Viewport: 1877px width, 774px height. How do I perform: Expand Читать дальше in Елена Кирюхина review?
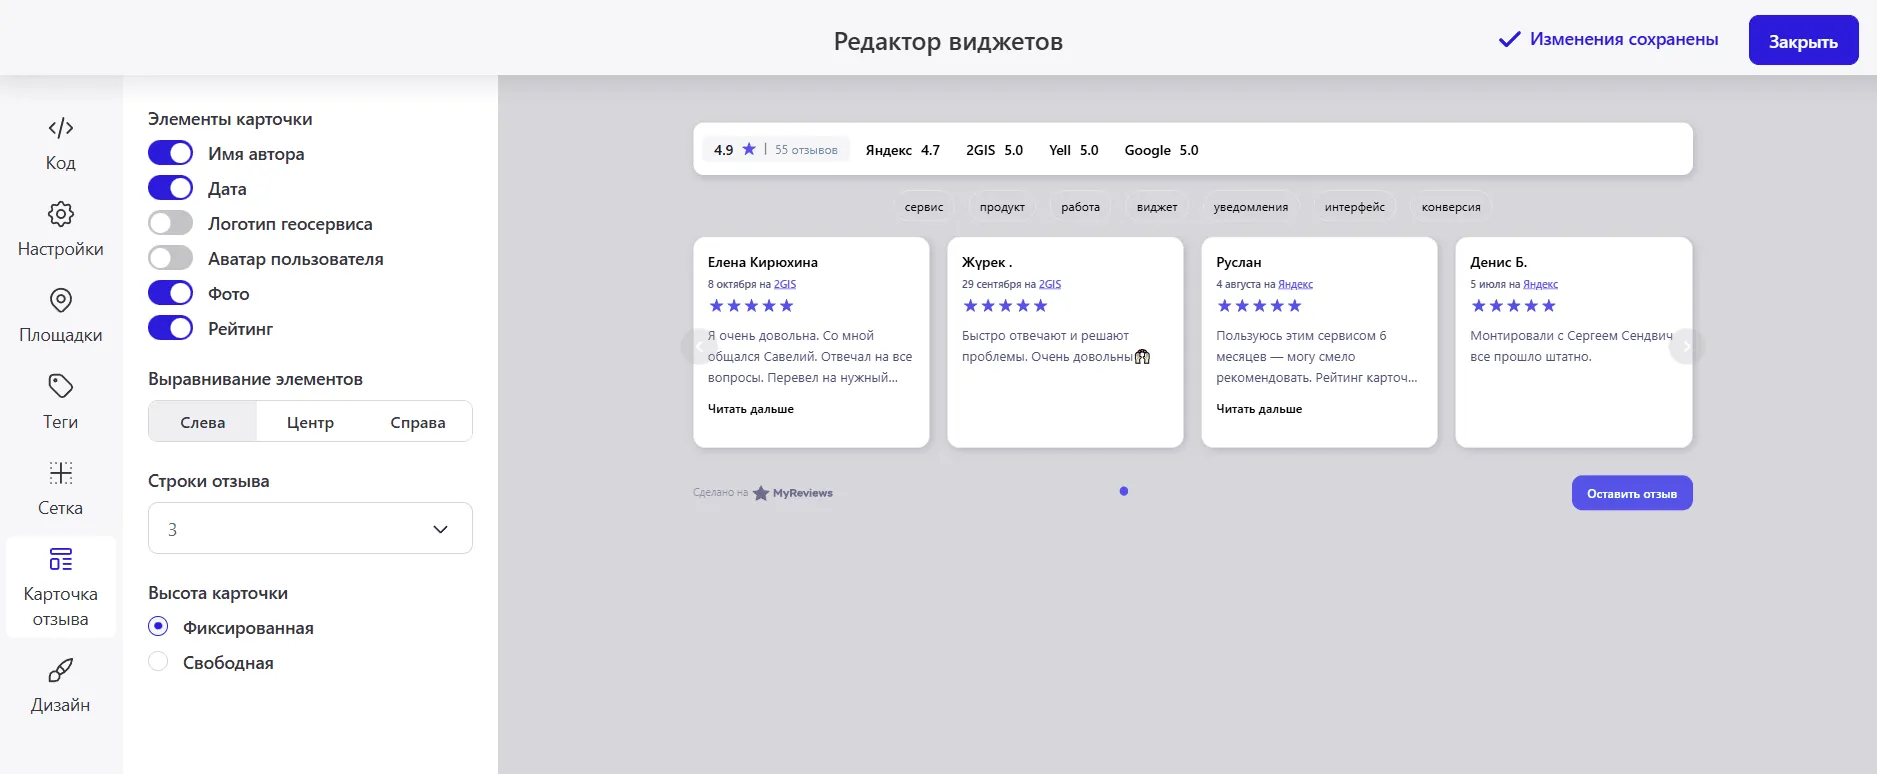pyautogui.click(x=750, y=409)
